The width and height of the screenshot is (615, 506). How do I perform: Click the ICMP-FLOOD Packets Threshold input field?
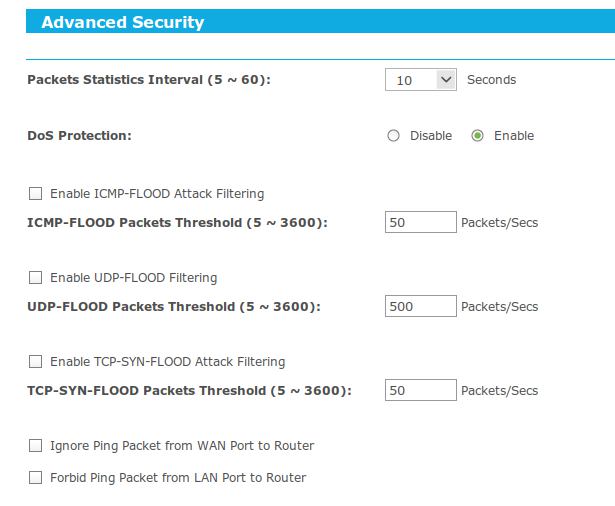tap(420, 223)
